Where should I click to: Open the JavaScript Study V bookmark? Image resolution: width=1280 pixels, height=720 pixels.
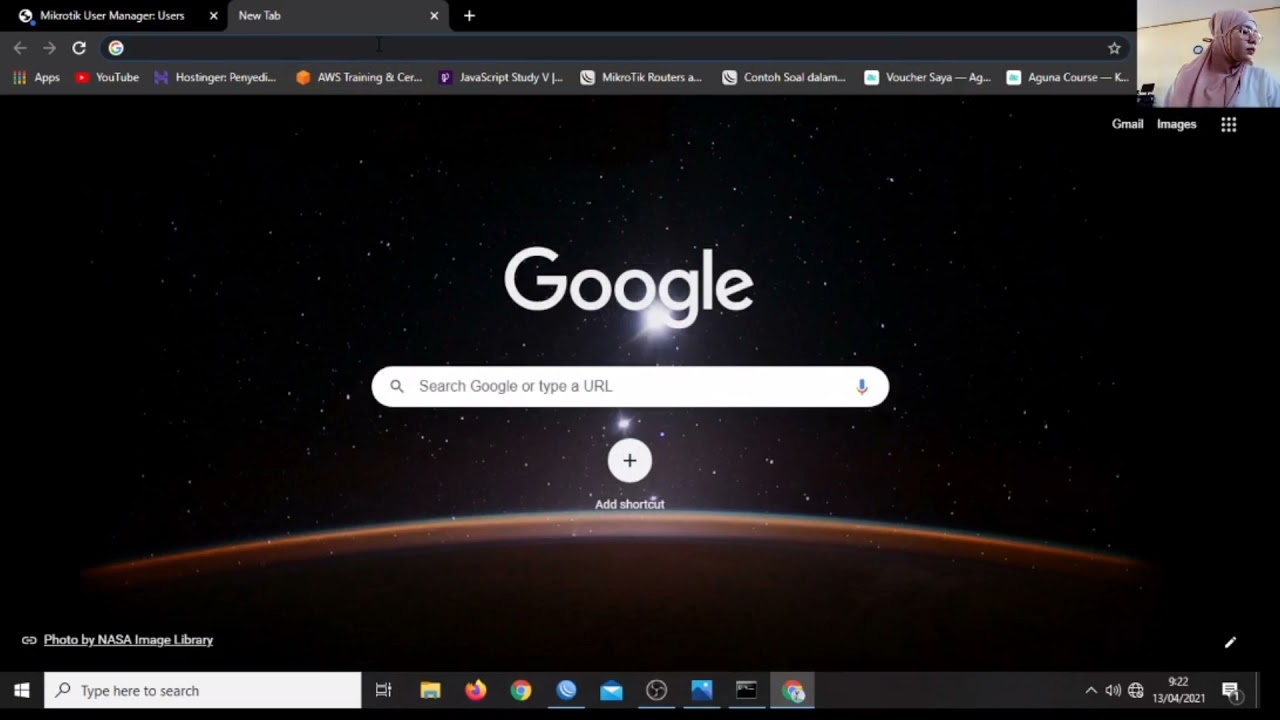[501, 77]
